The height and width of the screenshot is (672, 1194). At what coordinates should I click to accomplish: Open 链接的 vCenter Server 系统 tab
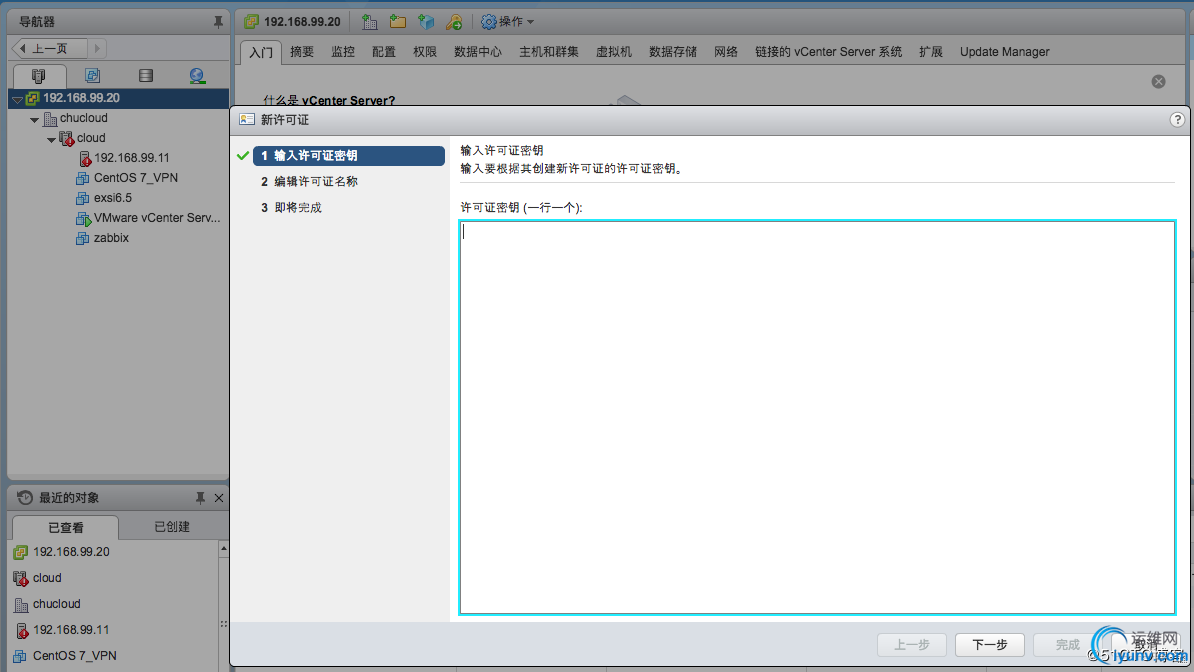click(x=828, y=52)
